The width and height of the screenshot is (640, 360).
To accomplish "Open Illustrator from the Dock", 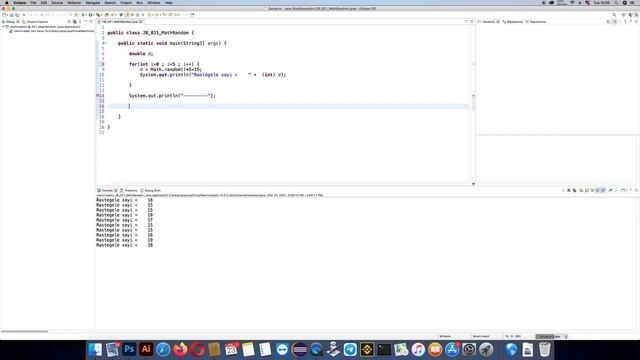I will click(146, 349).
